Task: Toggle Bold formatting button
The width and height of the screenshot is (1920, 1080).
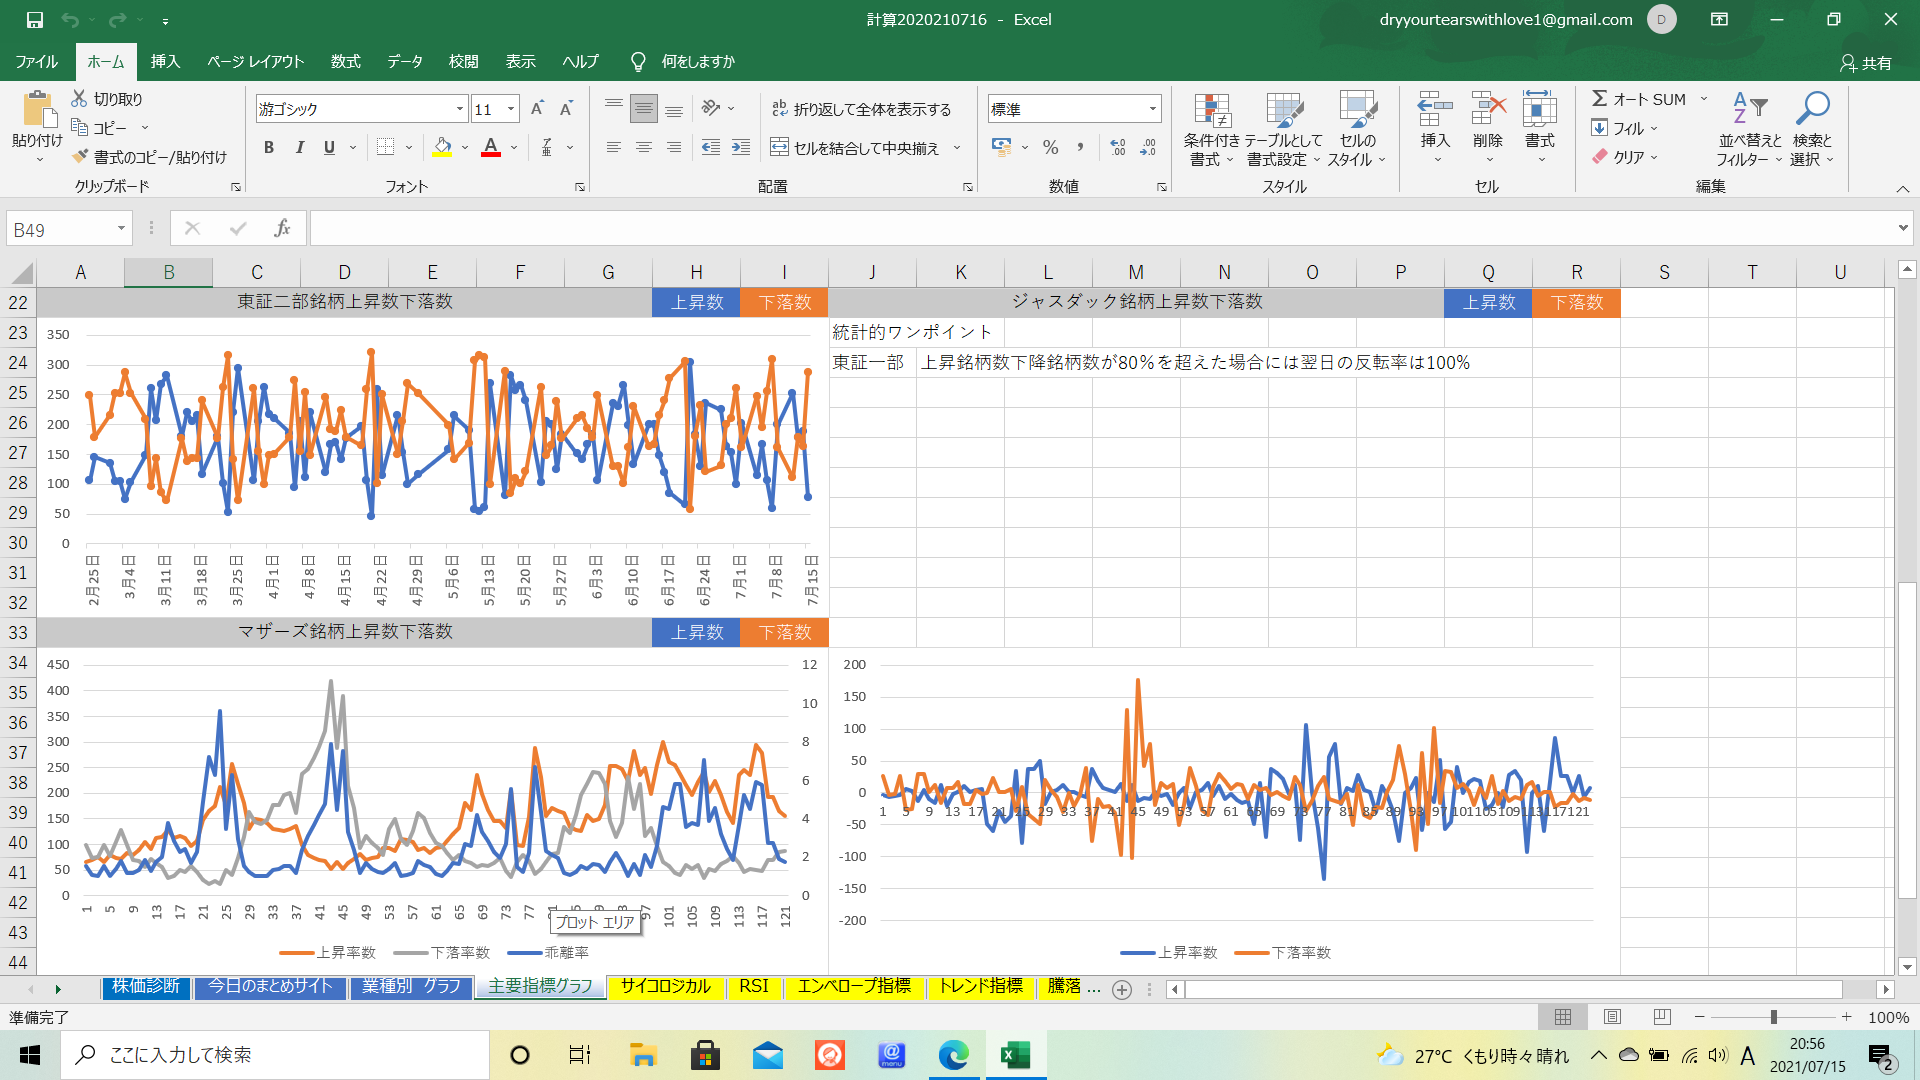Action: point(269,148)
